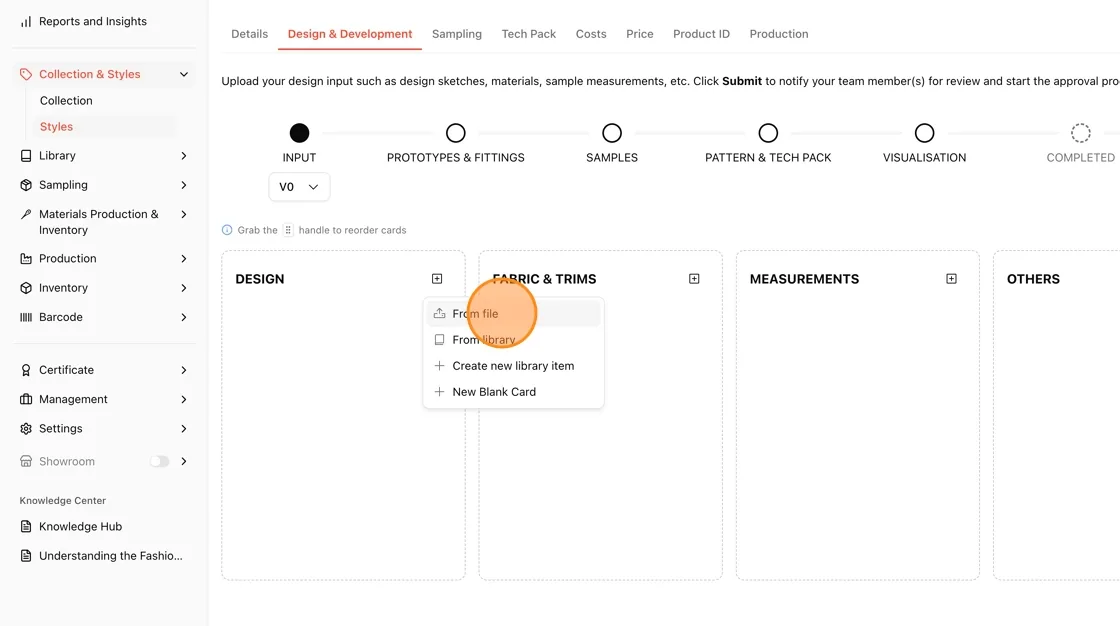Select the Pattern & Tech Pack stage circle
The image size is (1120, 626).
768,133
